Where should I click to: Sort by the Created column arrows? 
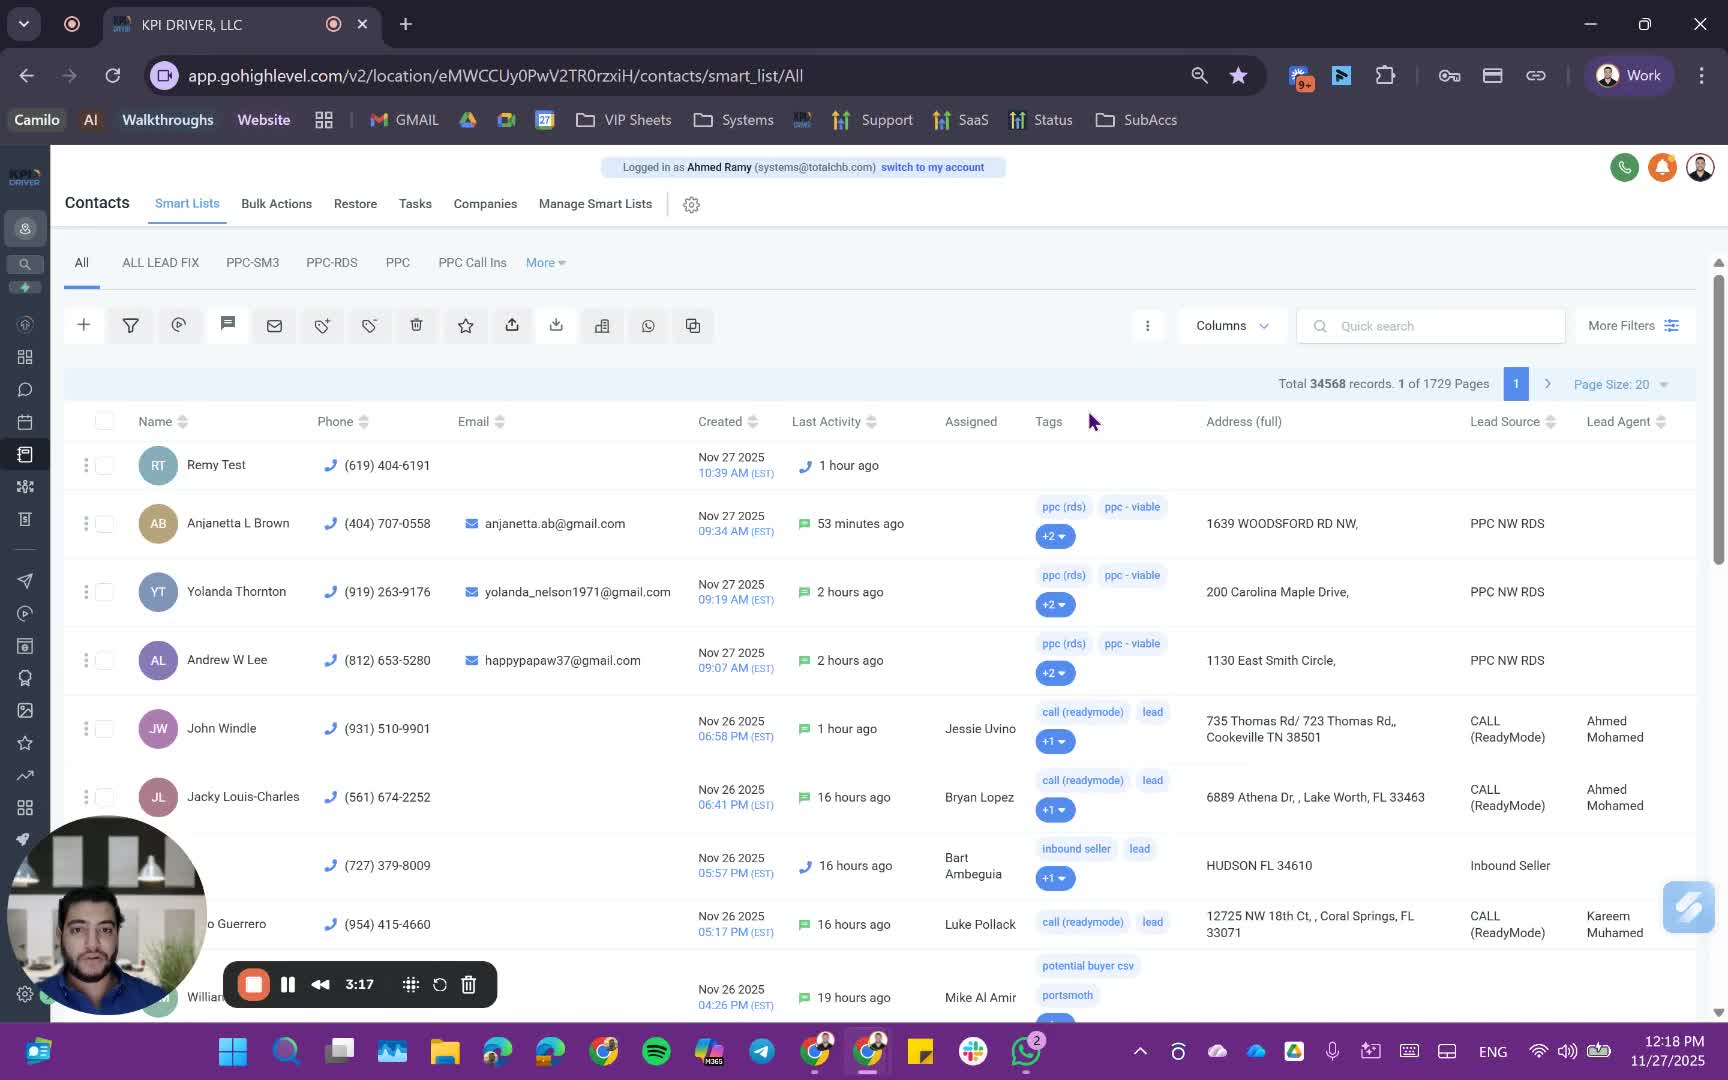753,421
